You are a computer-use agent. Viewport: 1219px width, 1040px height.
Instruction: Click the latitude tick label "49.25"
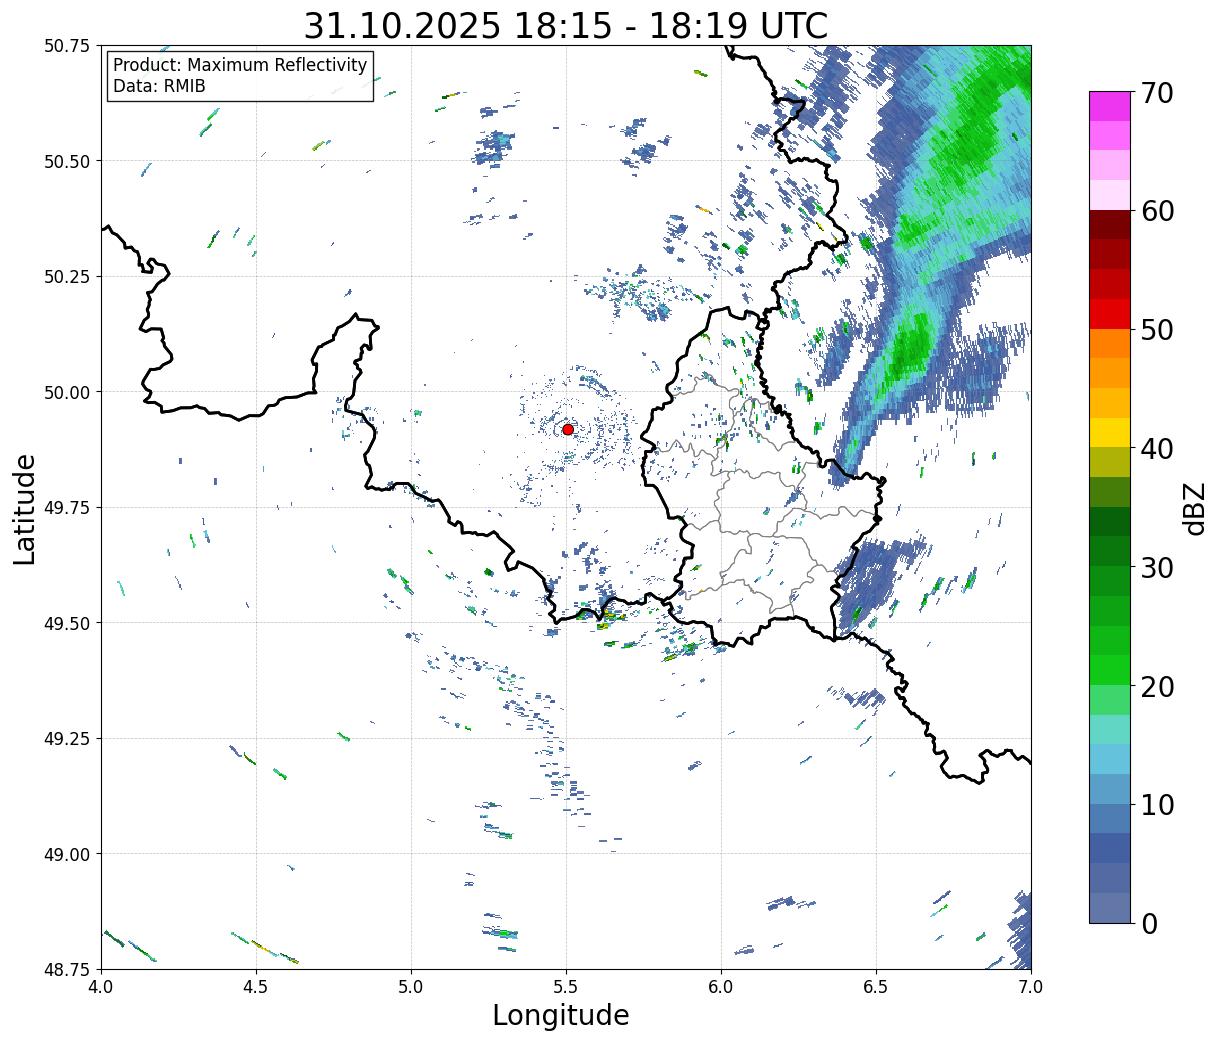click(x=67, y=739)
